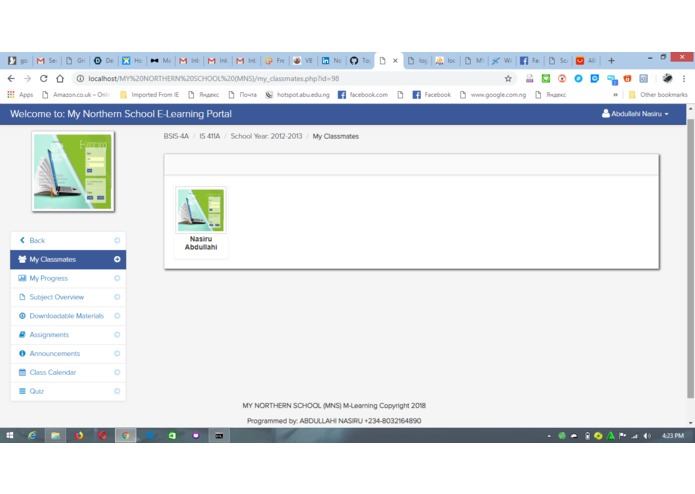The image size is (695, 494).
Task: Click My Classmates breadcrumb text
Action: pyautogui.click(x=336, y=136)
